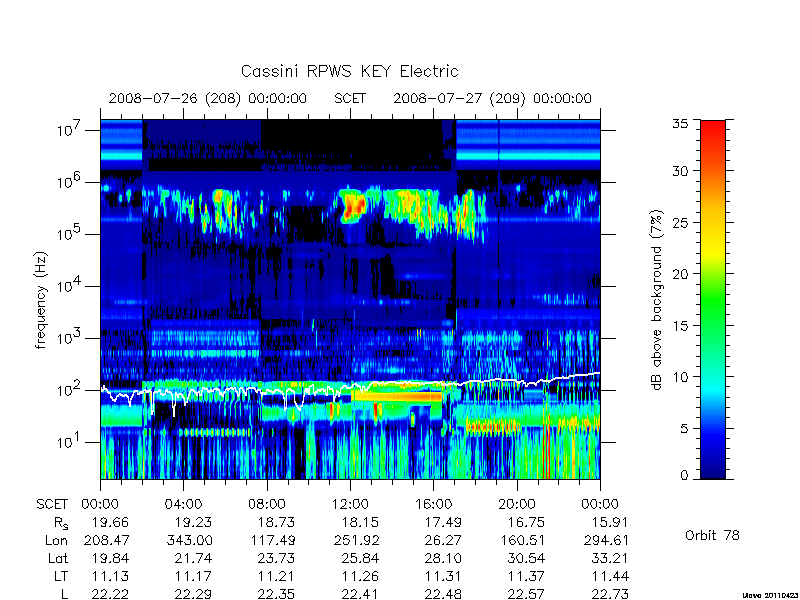Click the frequency (Hz) axis label
The image size is (800, 600).
click(x=41, y=300)
